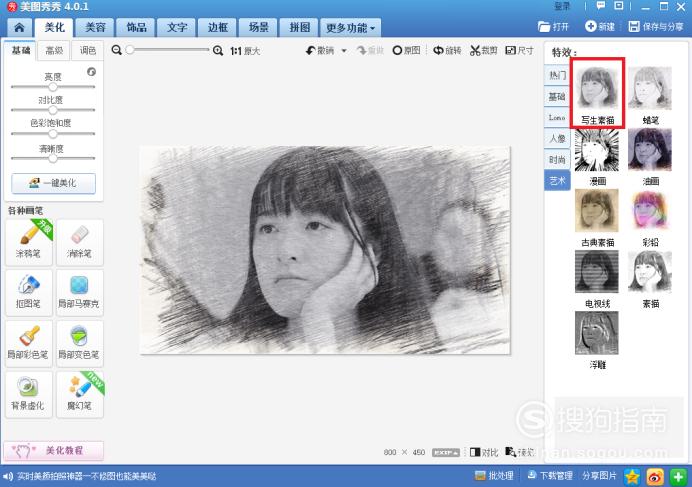
Task: Switch to the 饰品 tab
Action: [136, 28]
